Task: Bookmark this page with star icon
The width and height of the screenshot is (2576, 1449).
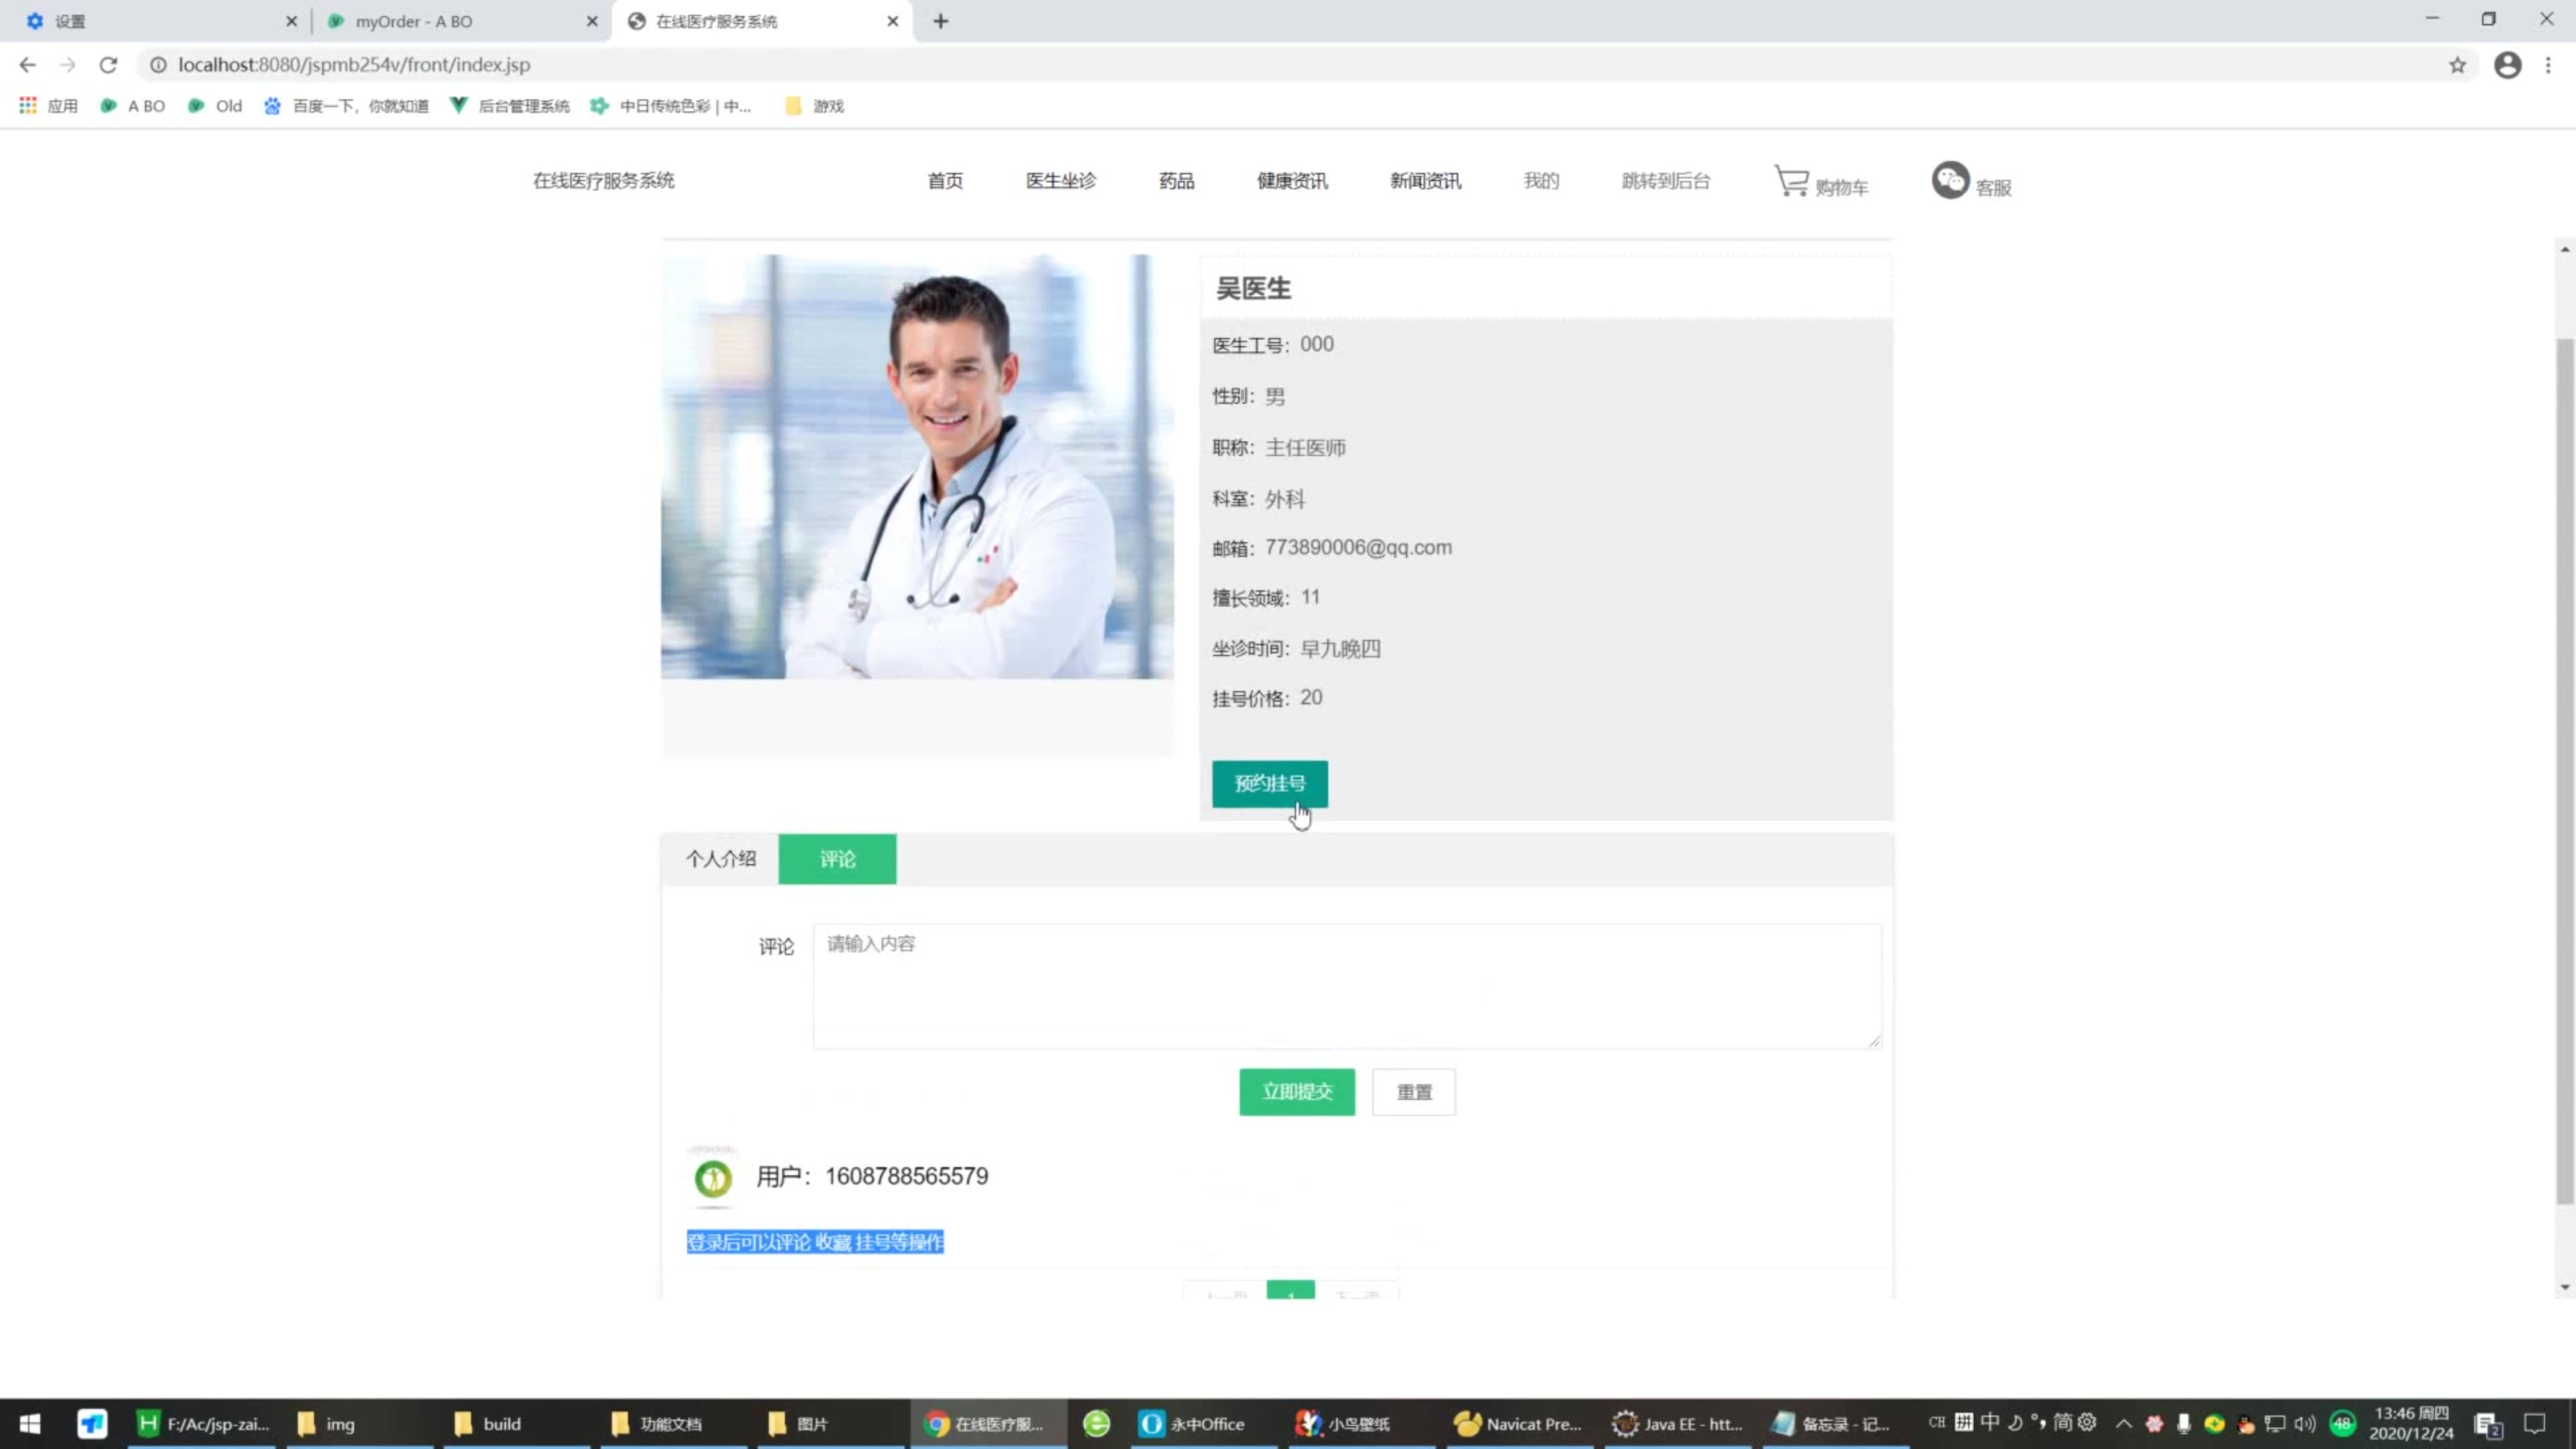Action: pos(2457,65)
